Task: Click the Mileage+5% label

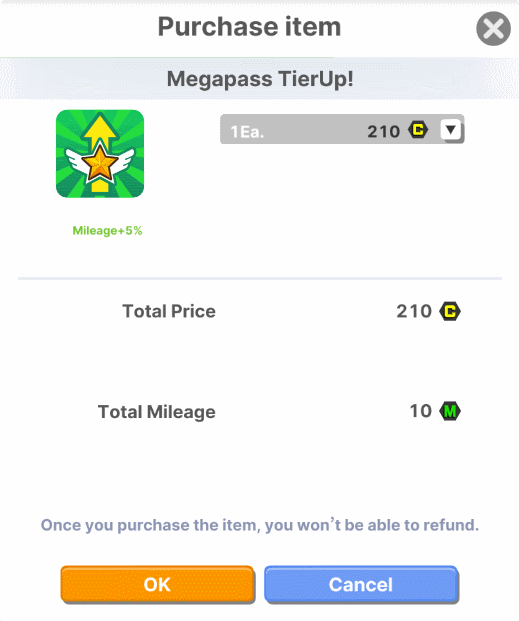Action: point(107,230)
